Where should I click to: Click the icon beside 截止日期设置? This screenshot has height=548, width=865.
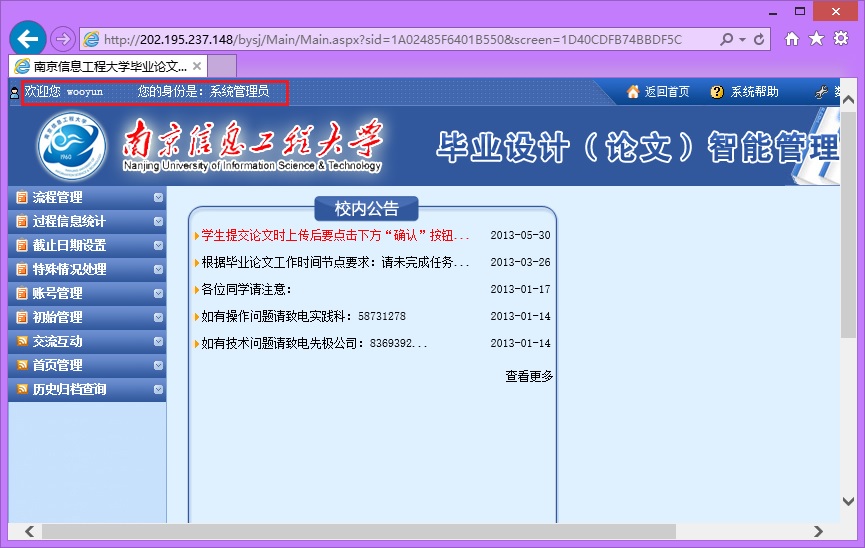click(22, 245)
